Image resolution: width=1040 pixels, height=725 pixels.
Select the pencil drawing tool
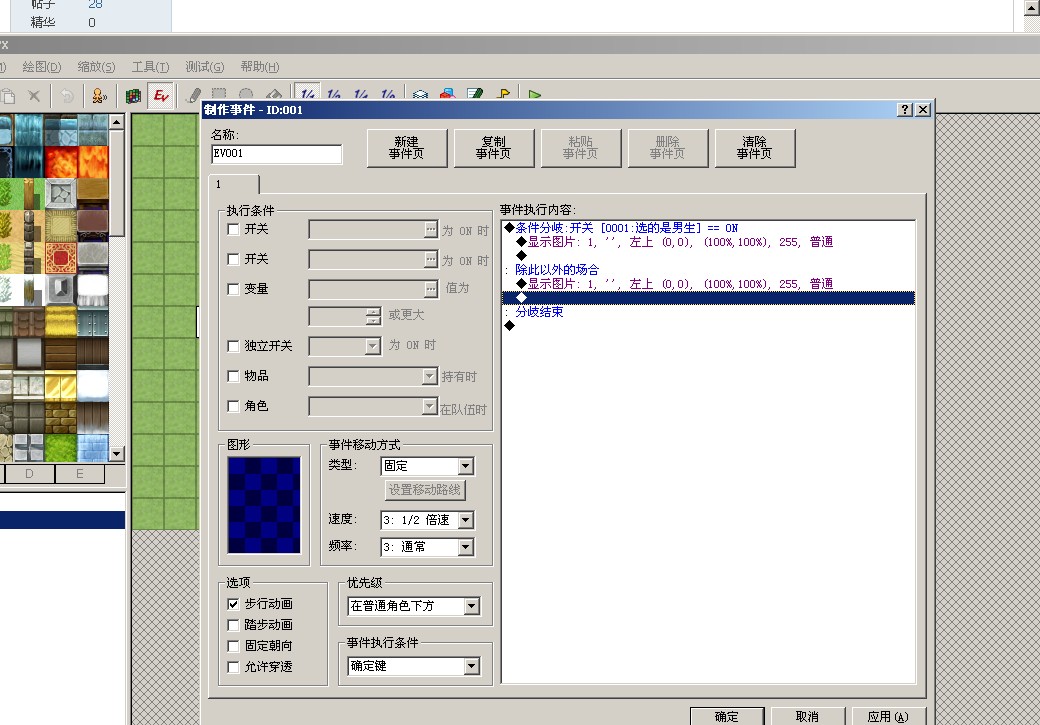click(x=193, y=95)
